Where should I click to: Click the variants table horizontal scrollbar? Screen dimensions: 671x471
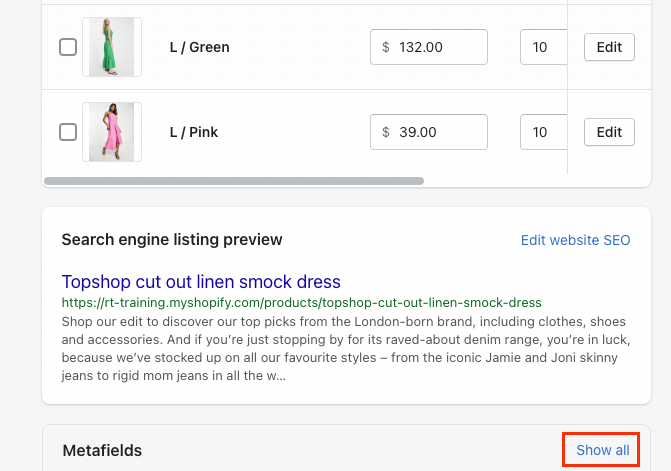[x=234, y=181]
